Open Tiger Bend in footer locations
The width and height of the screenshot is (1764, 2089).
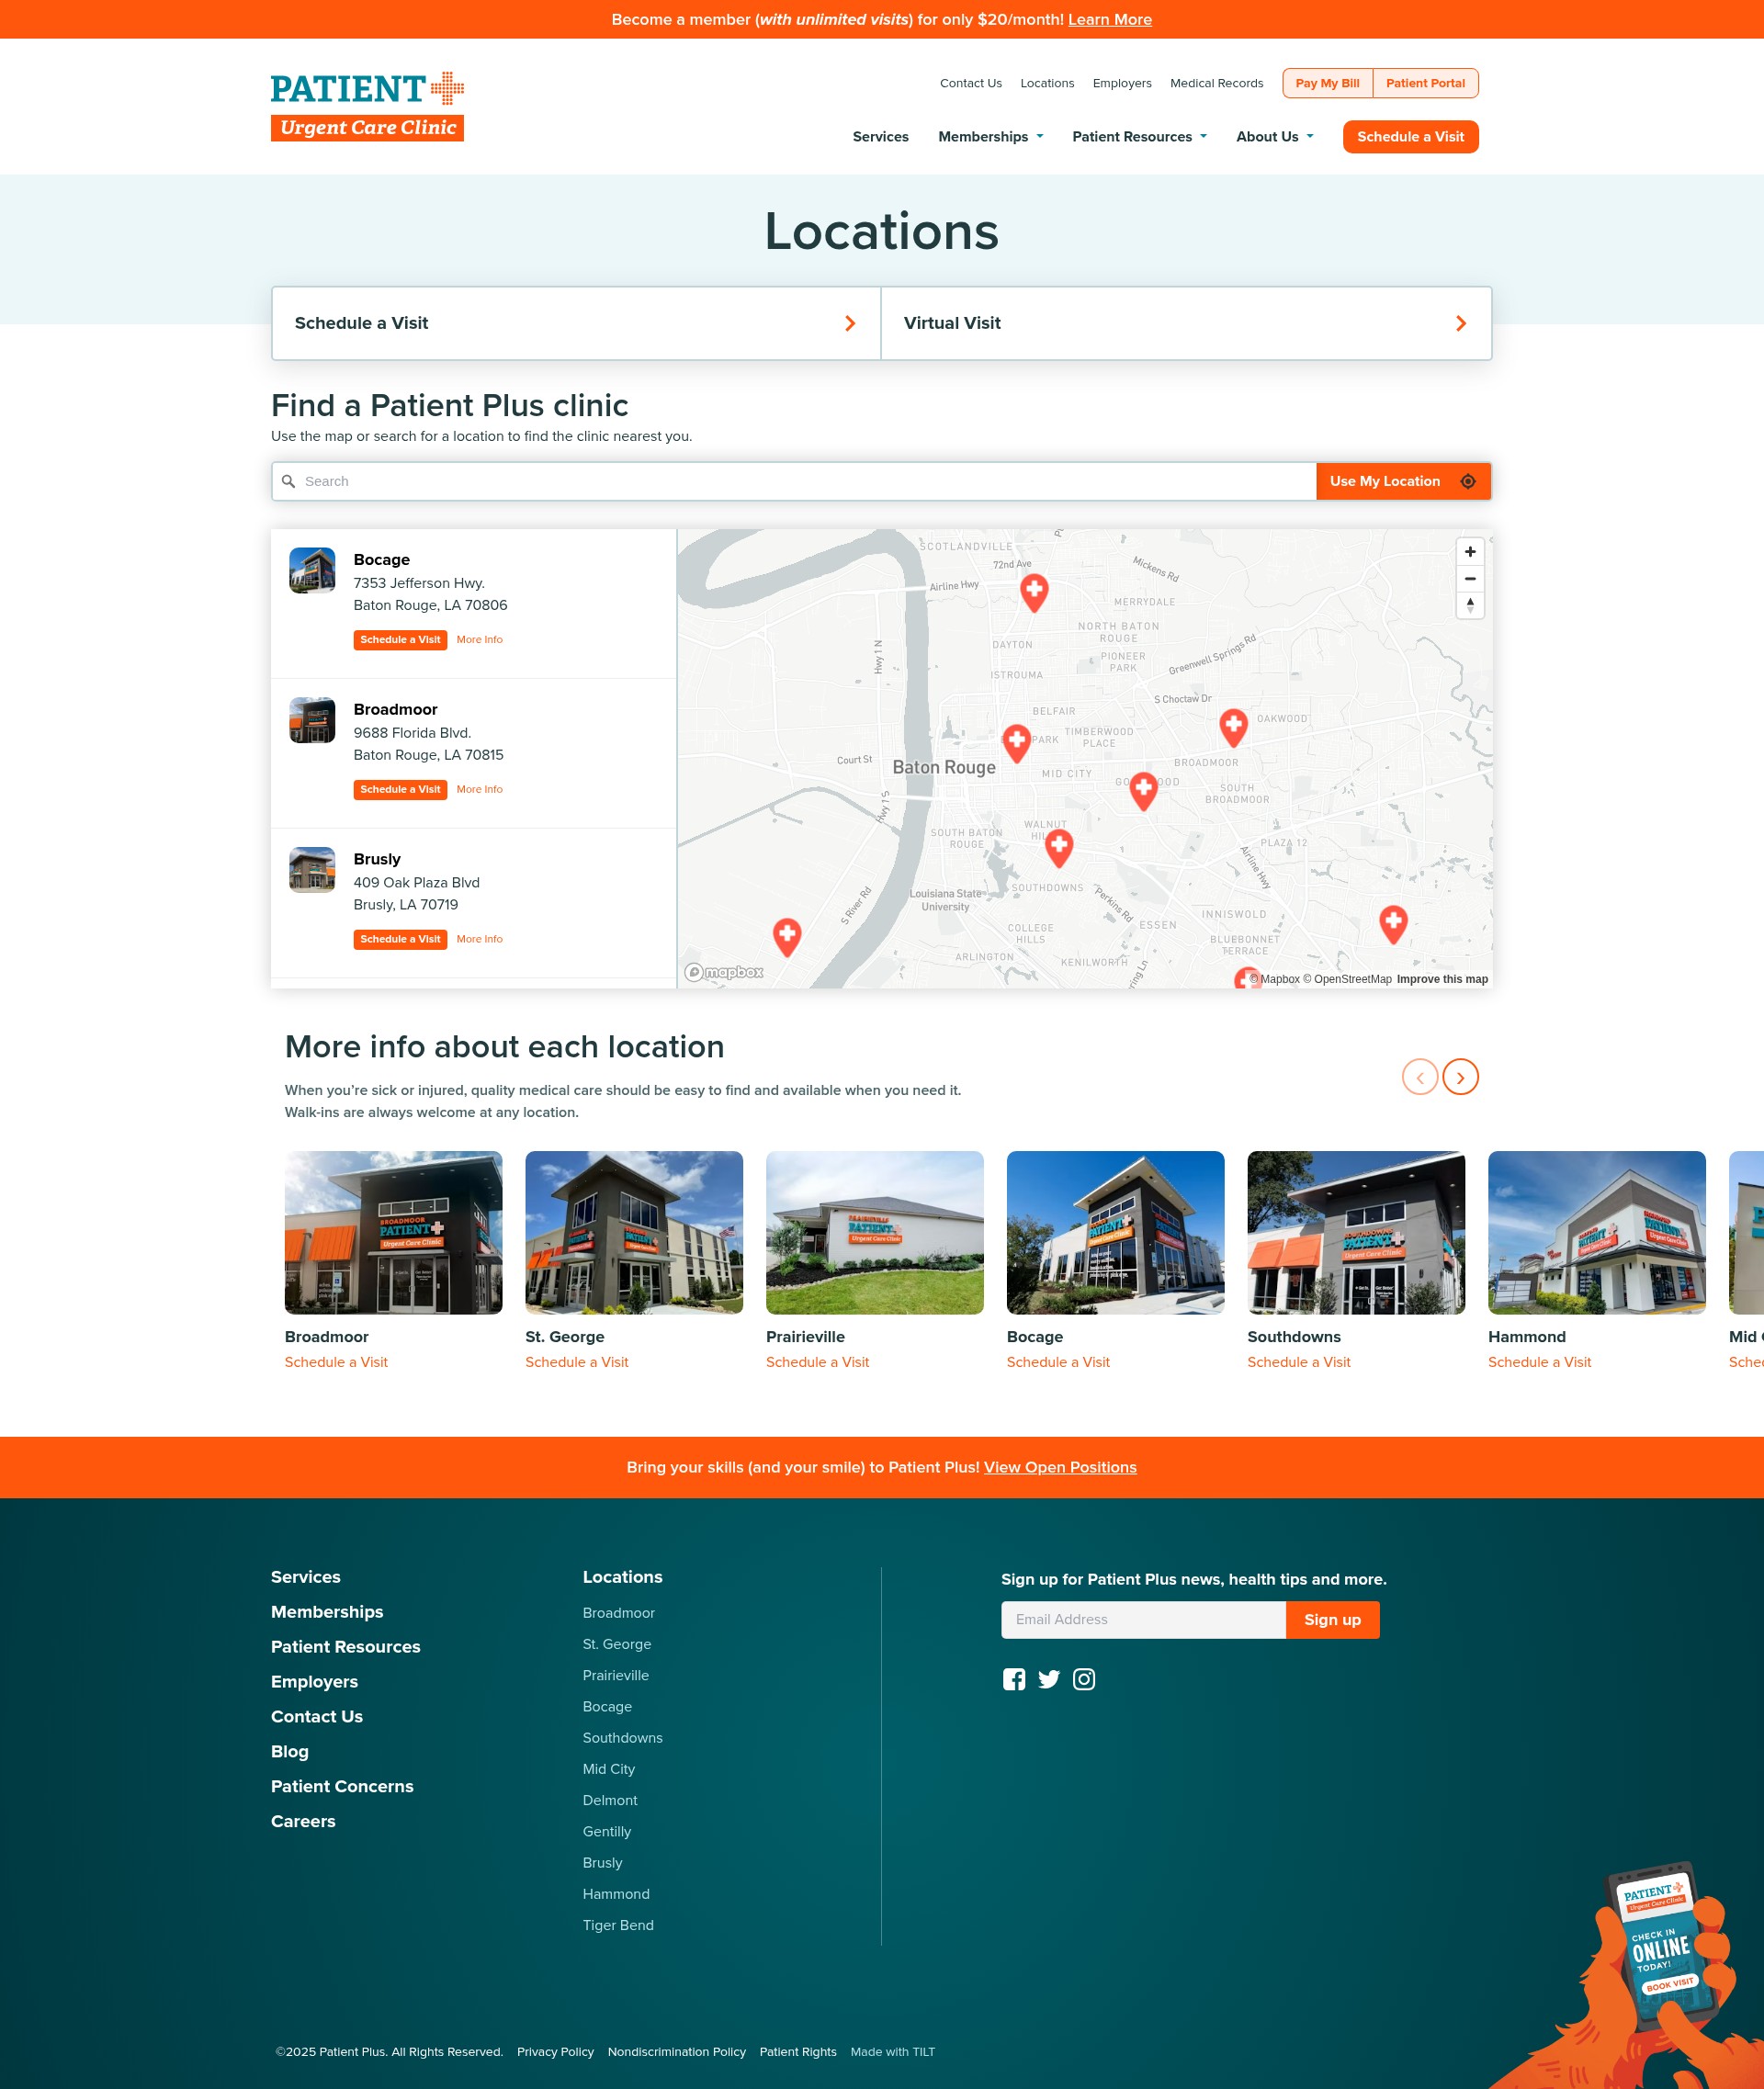618,1925
